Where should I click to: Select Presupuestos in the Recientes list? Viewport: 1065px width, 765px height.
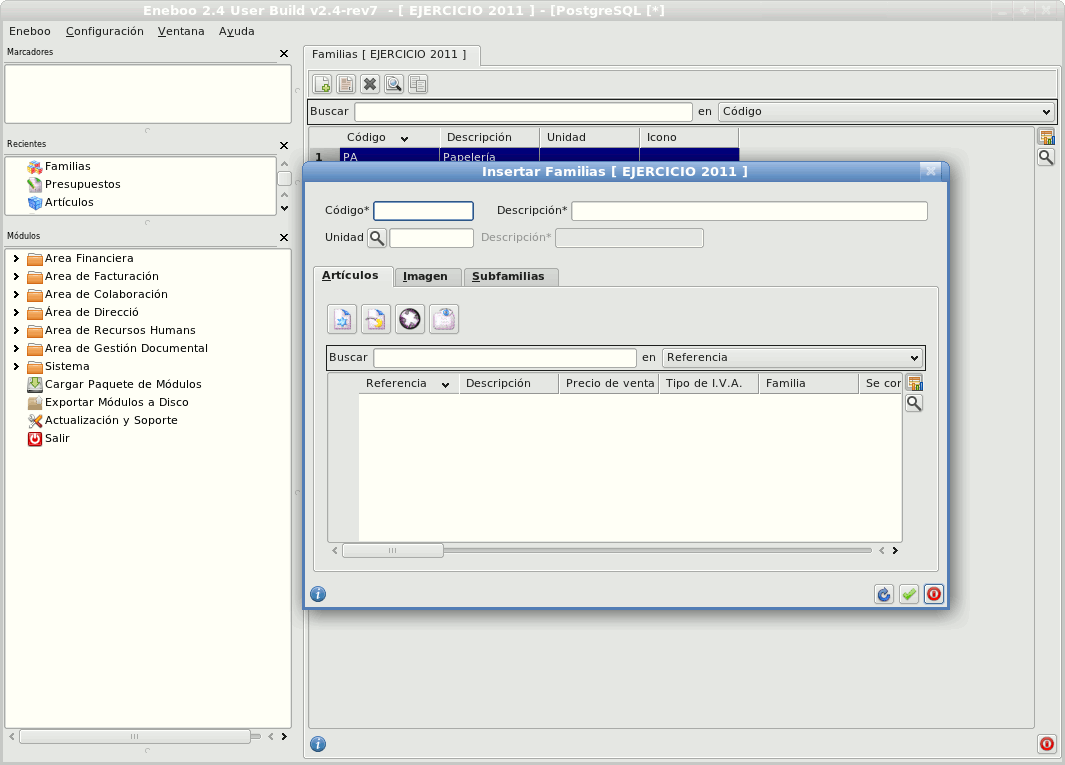coord(82,184)
